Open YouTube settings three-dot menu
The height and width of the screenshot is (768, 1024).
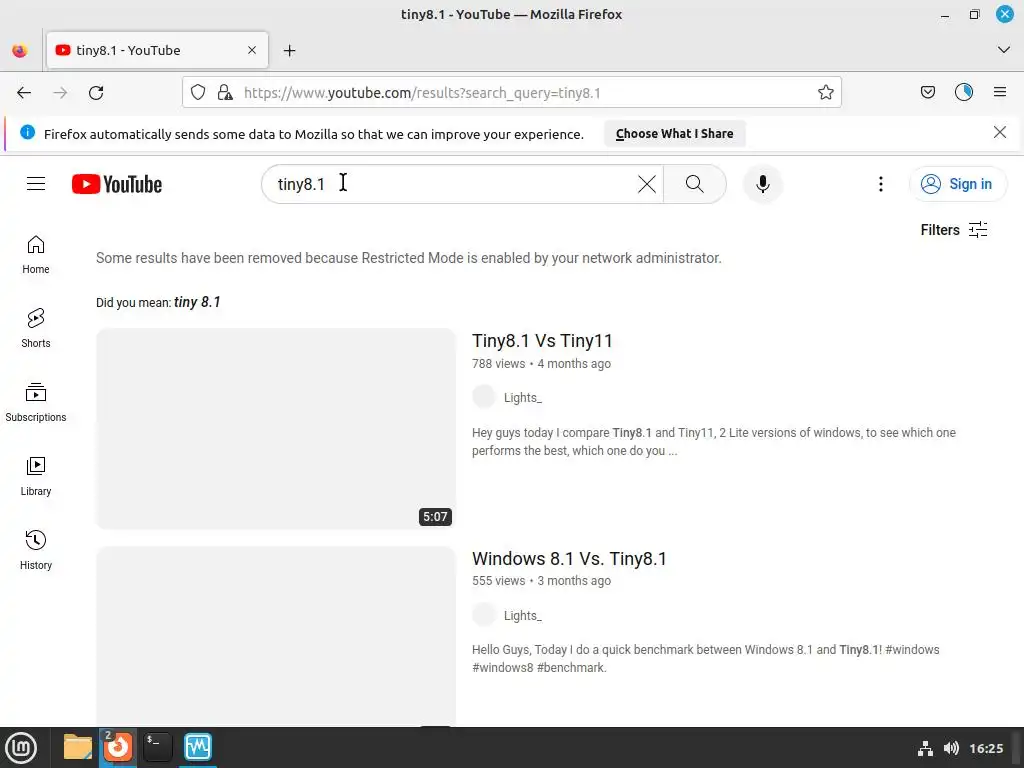(x=880, y=184)
